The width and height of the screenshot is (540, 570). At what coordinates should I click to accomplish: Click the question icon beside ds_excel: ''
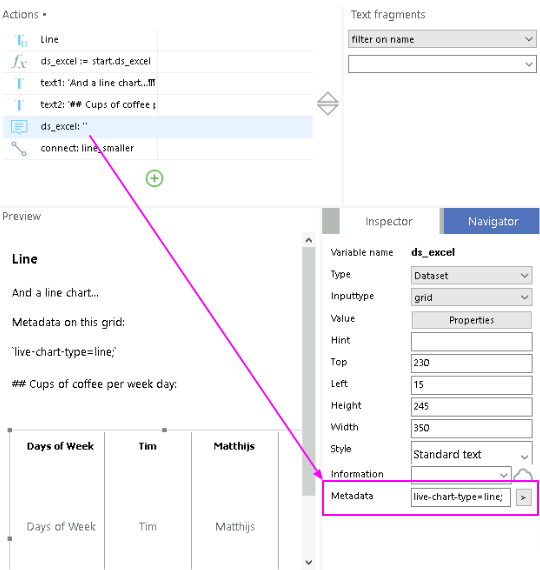(x=19, y=127)
